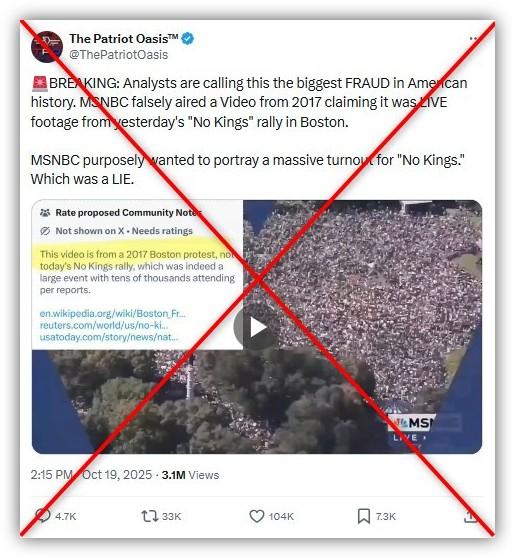
Task: Click the reply speech bubble icon
Action: pos(43,516)
